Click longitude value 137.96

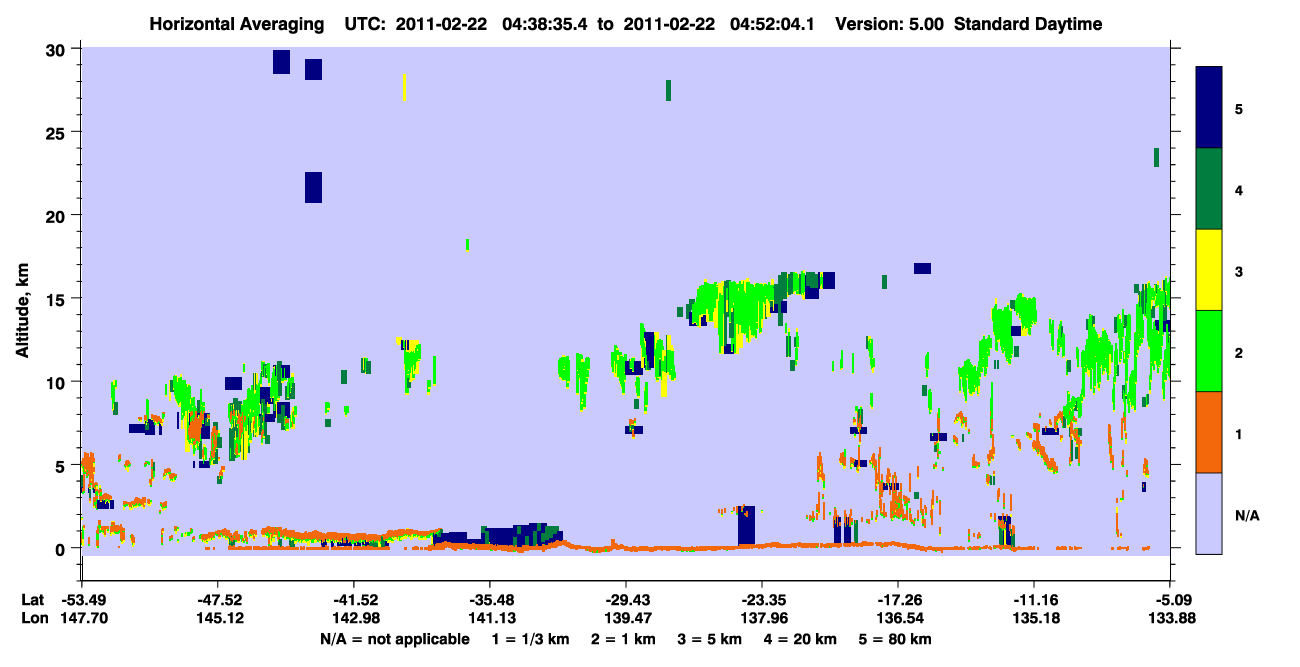(762, 619)
